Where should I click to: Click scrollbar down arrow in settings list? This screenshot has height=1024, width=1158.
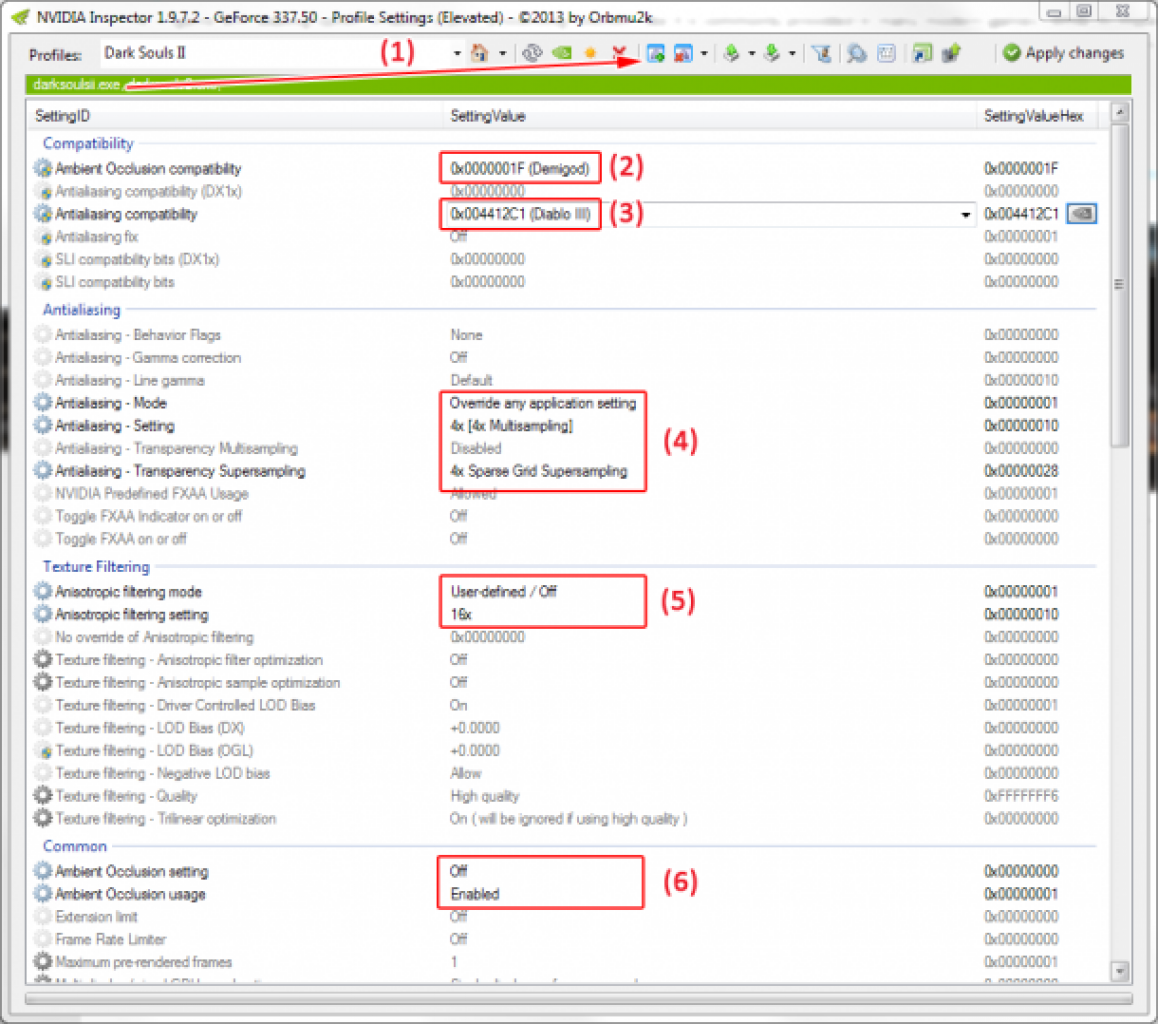click(x=1120, y=971)
